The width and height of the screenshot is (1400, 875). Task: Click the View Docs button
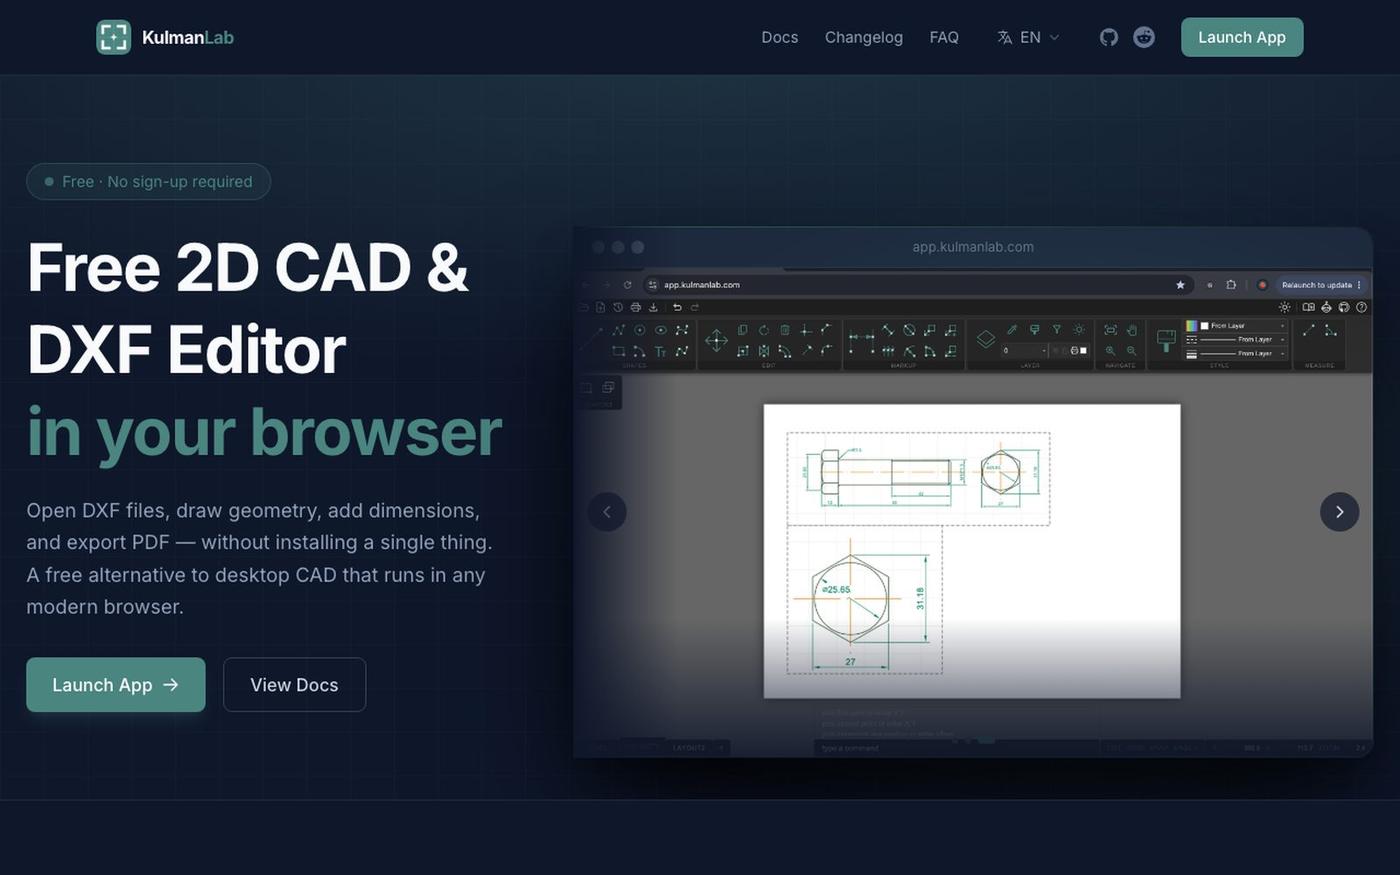(294, 685)
